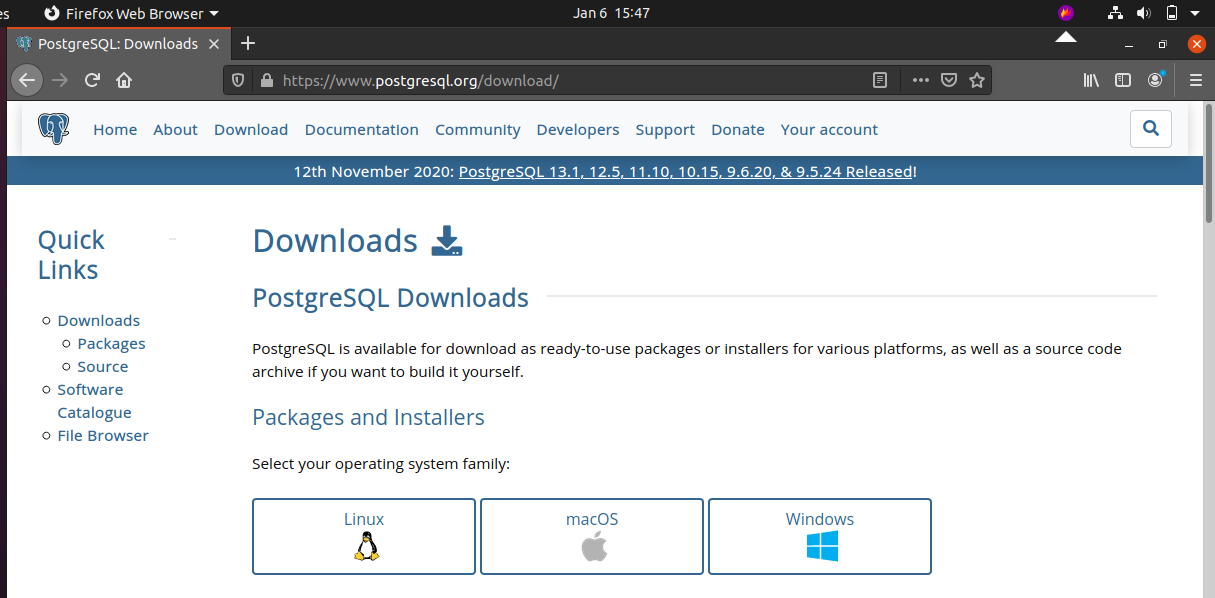Toggle Reader View icon in address bar
This screenshot has height=598, width=1215.
[880, 81]
